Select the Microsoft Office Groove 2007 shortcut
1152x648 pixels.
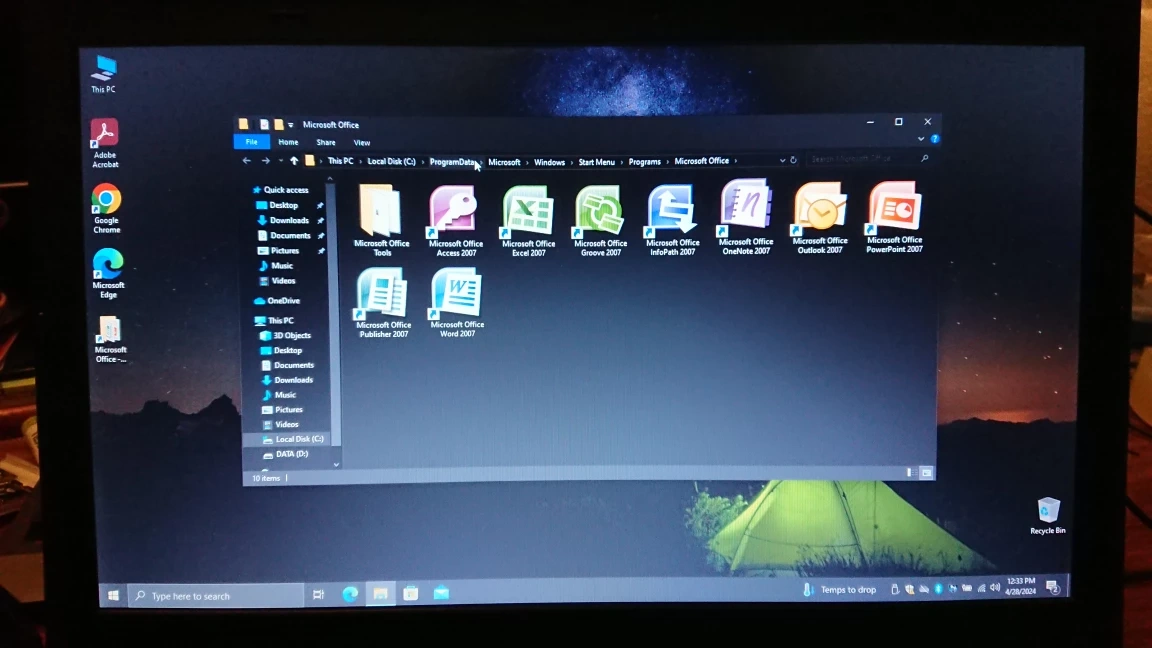tap(600, 220)
